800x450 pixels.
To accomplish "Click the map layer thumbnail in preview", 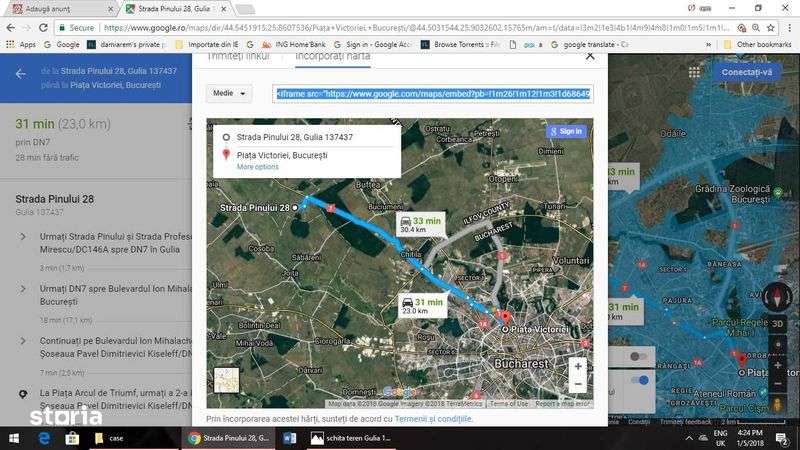I will 227,380.
